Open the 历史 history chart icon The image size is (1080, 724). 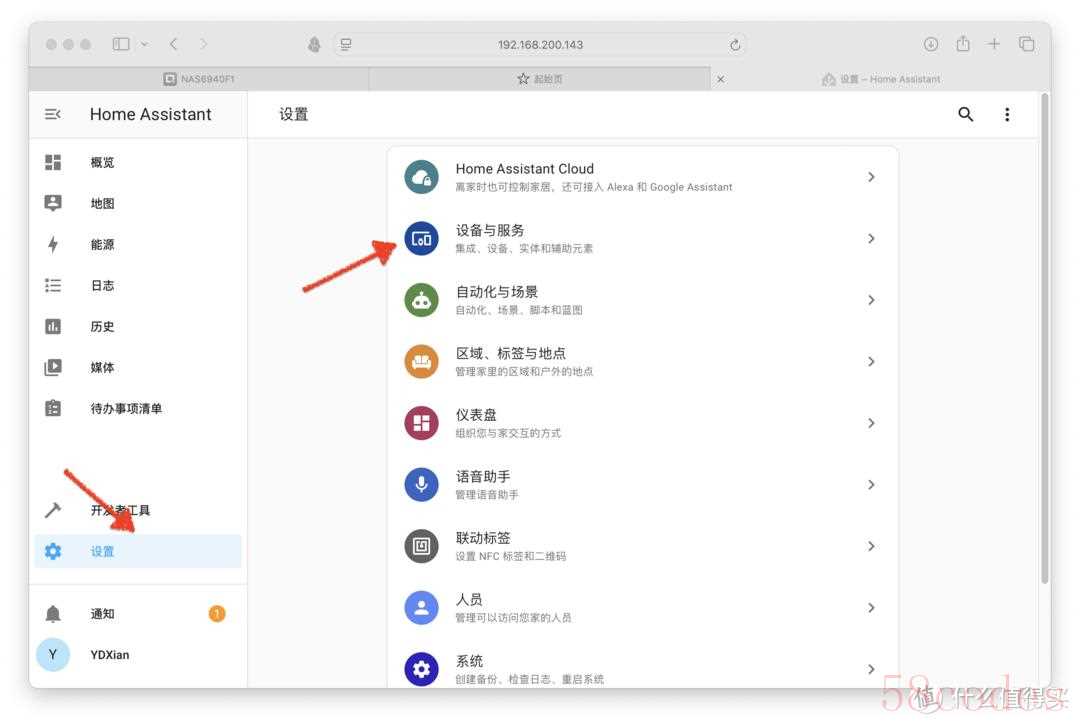point(53,326)
